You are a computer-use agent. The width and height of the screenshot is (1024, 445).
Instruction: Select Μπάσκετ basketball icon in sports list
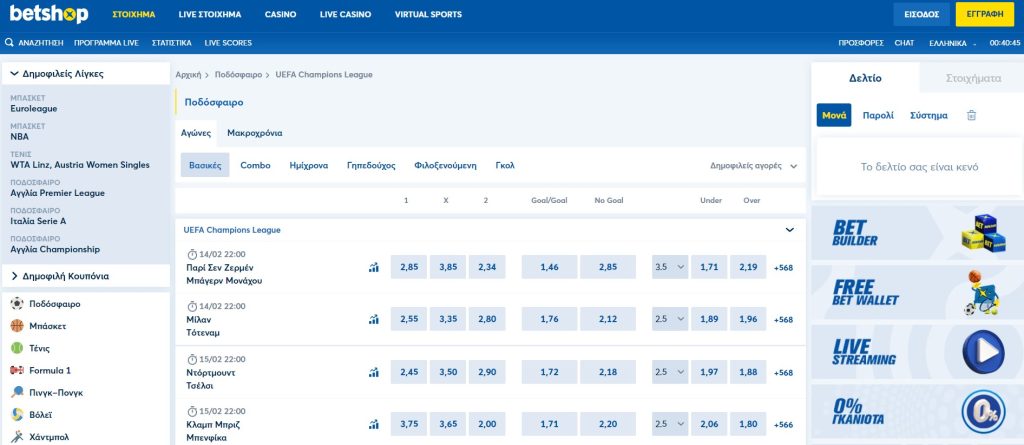tap(17, 325)
